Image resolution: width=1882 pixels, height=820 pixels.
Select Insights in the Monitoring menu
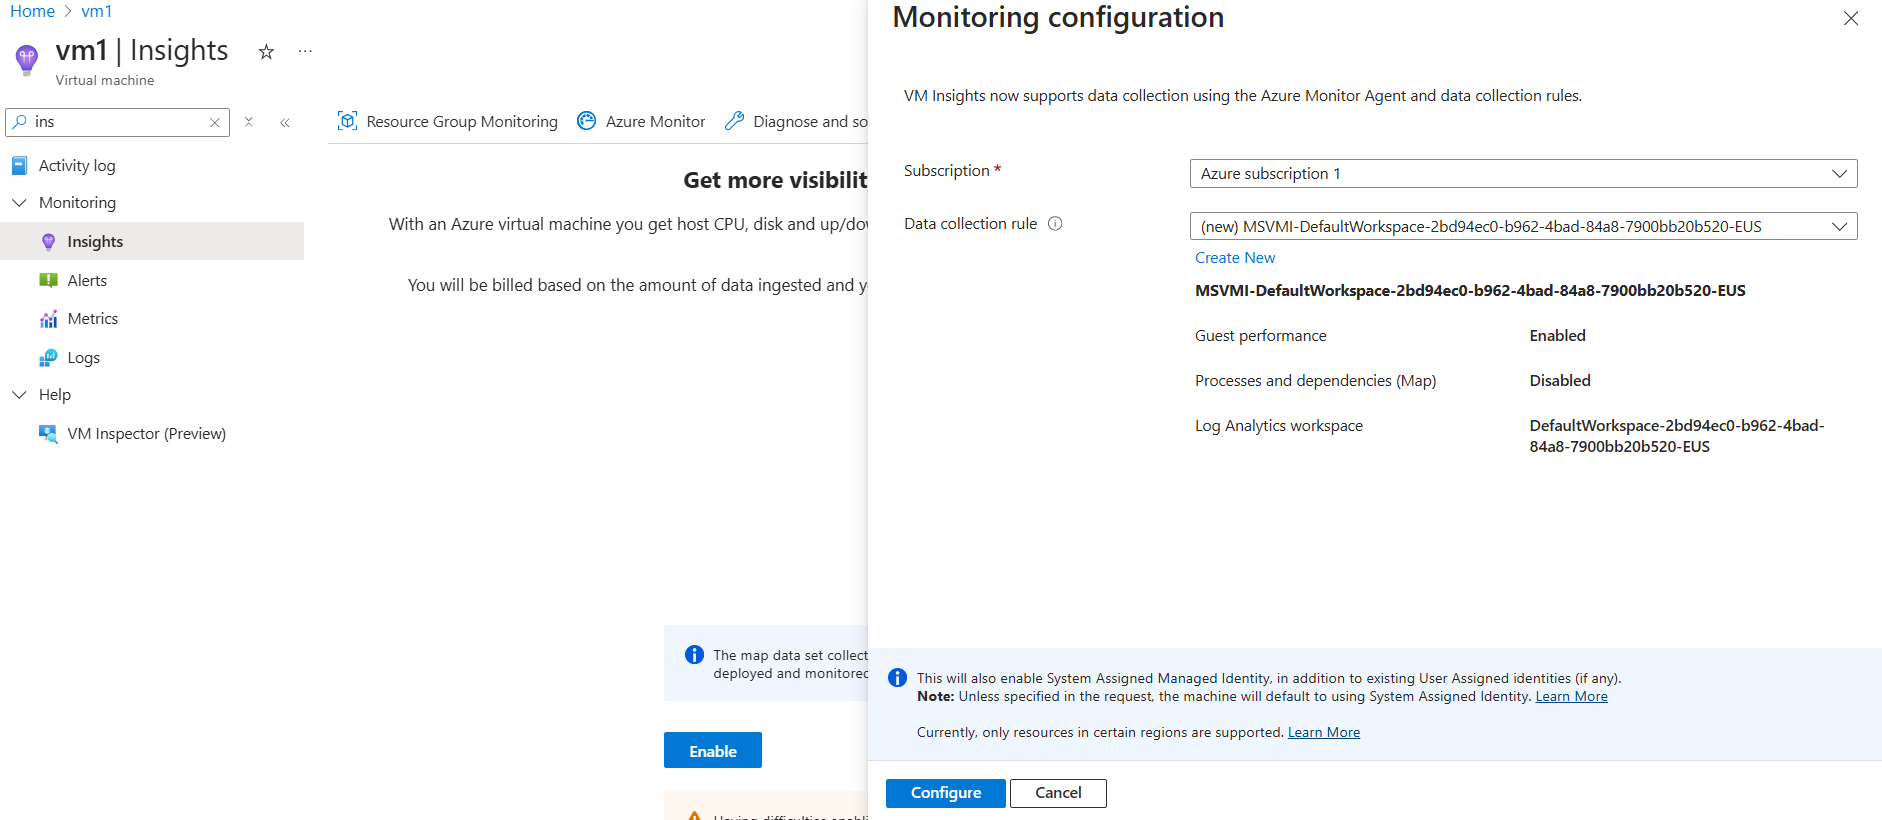point(152,241)
